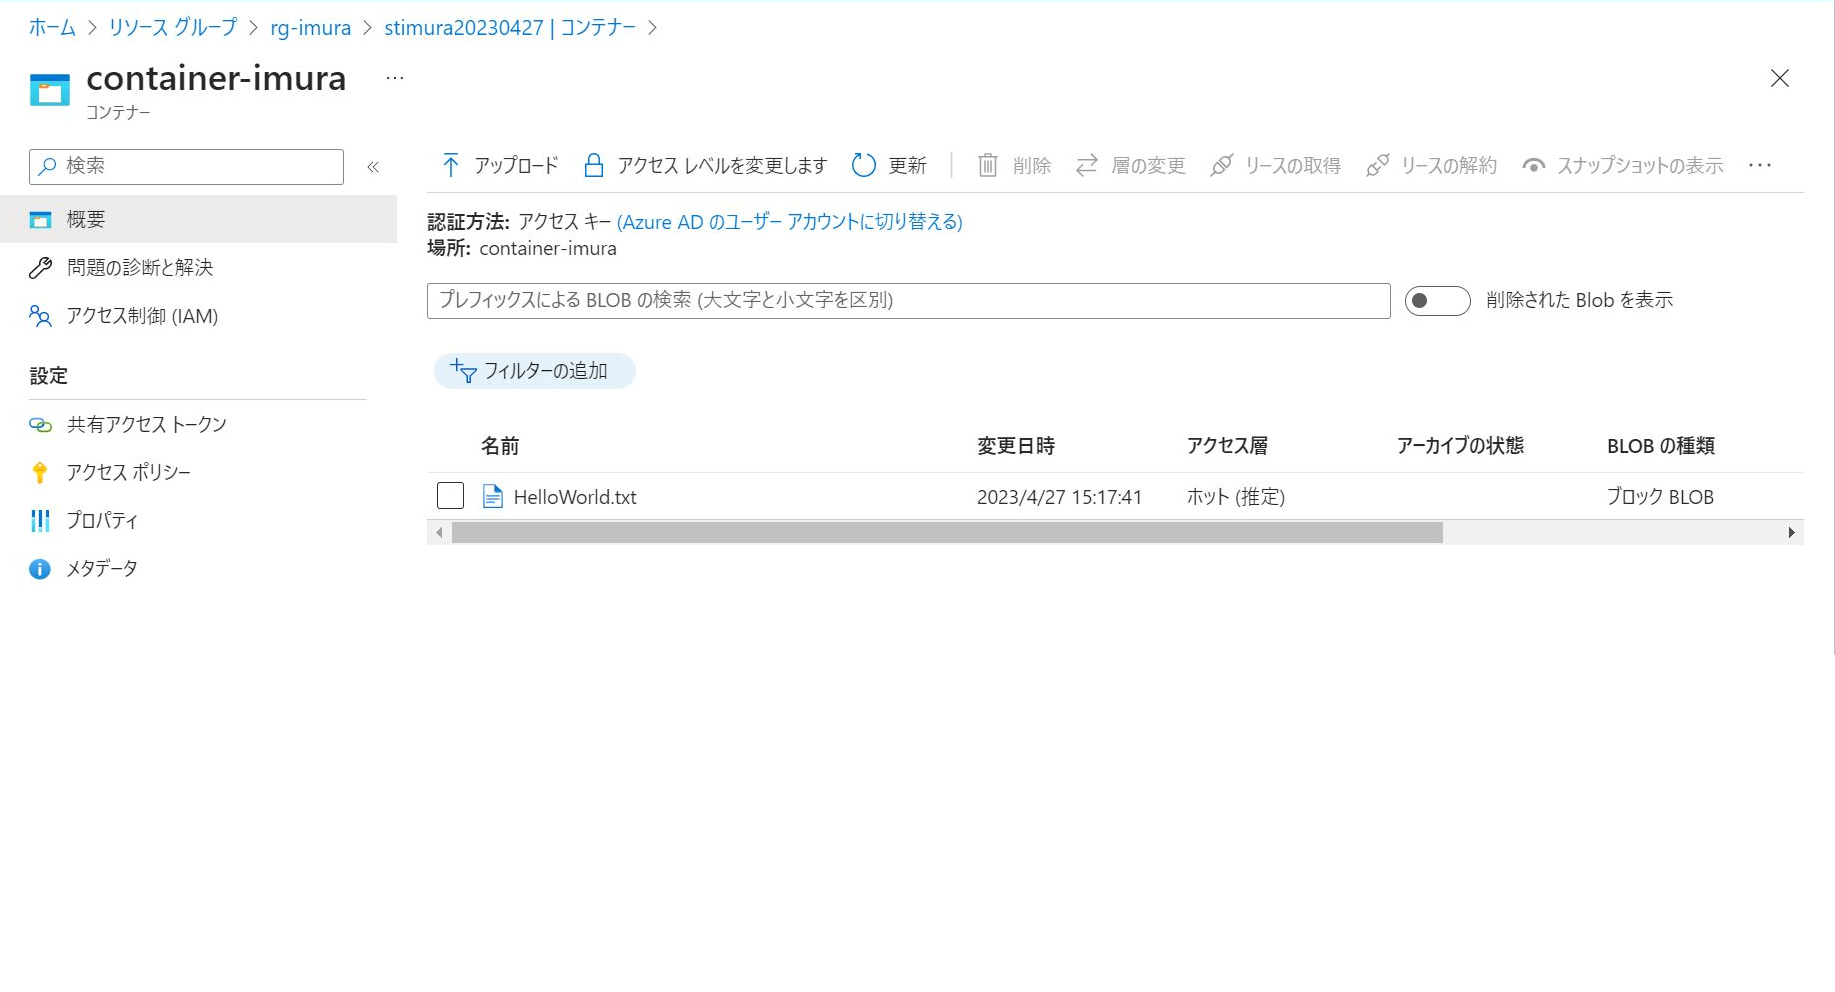This screenshot has width=1835, height=992.
Task: Click the access policy key icon
Action: point(40,473)
